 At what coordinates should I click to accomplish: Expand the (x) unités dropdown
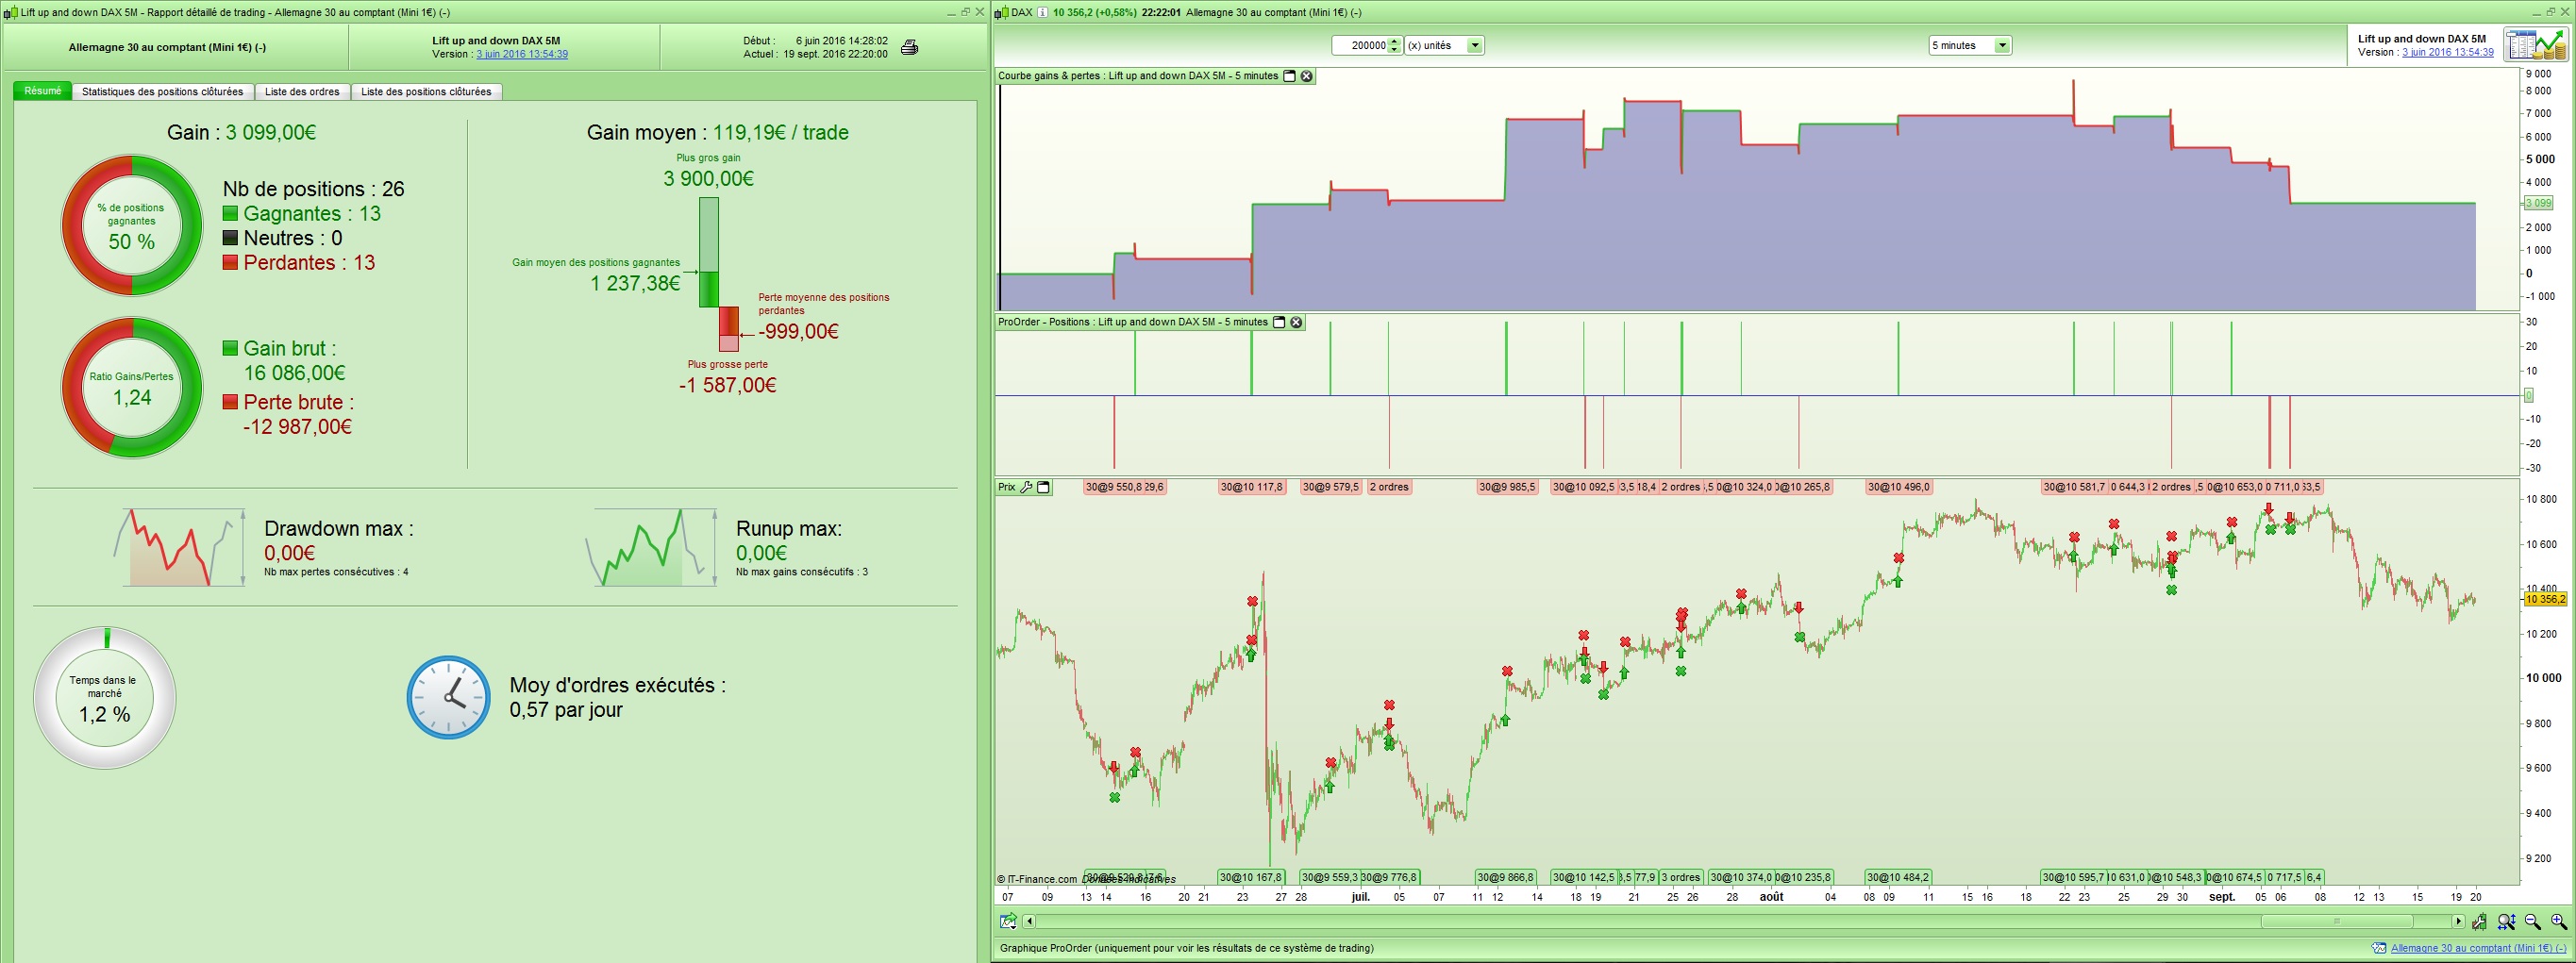tap(1474, 46)
